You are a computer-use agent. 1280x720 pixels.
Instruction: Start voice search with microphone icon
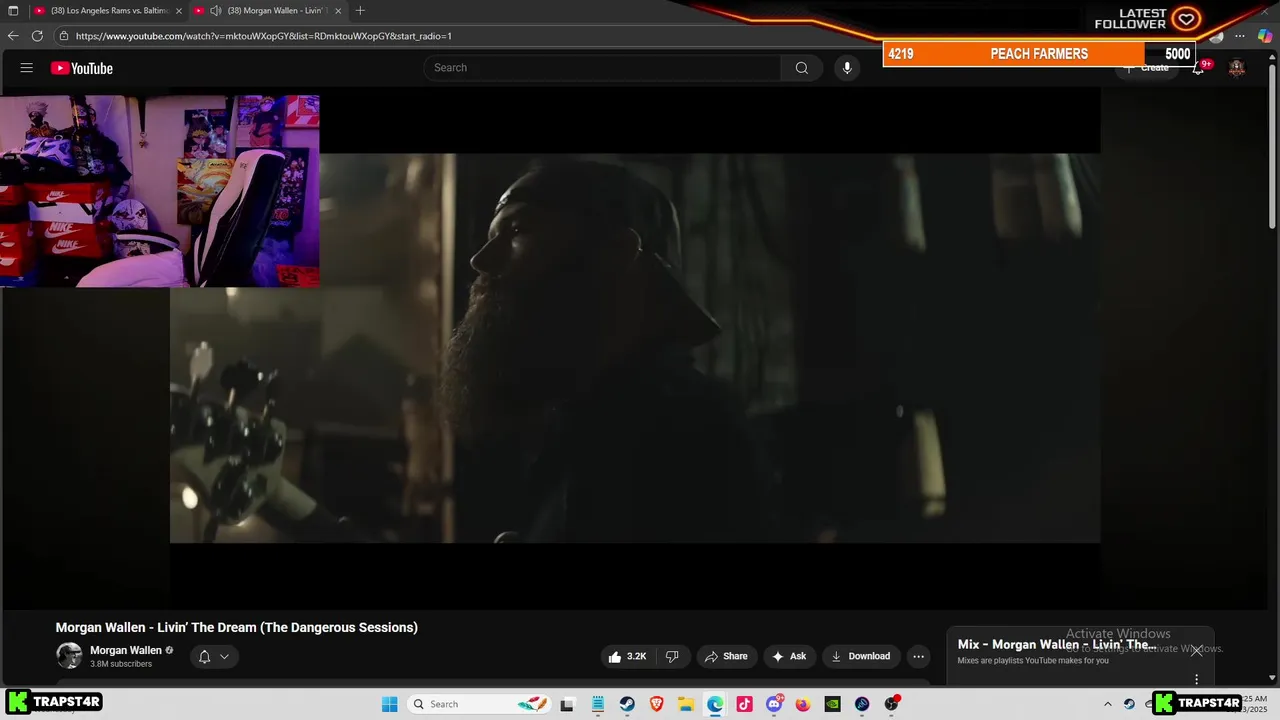(x=847, y=68)
